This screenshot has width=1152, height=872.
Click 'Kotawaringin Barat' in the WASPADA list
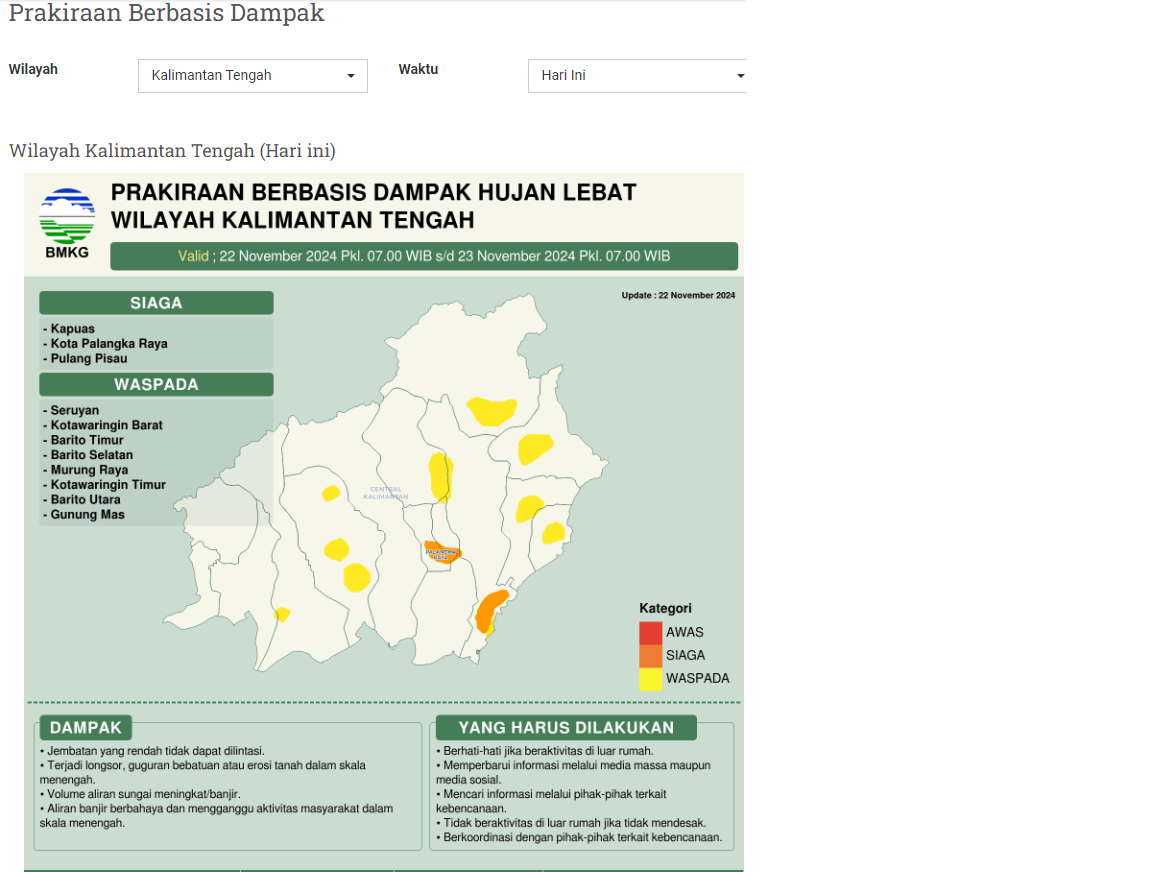click(107, 425)
